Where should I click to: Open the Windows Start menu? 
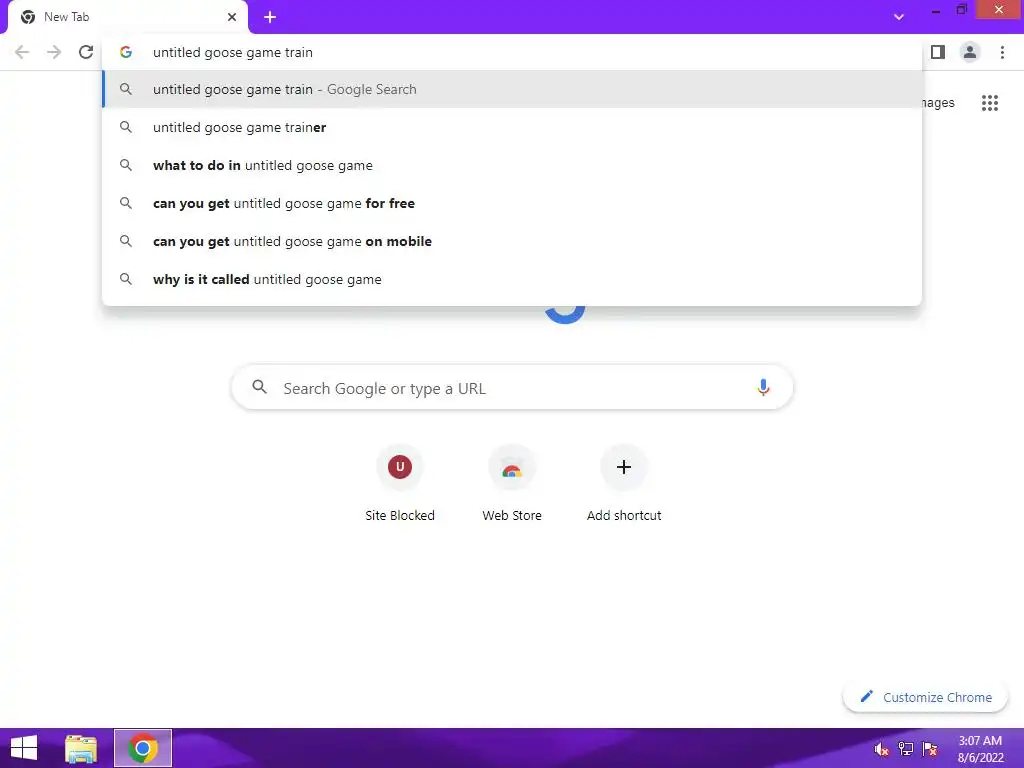pos(24,748)
